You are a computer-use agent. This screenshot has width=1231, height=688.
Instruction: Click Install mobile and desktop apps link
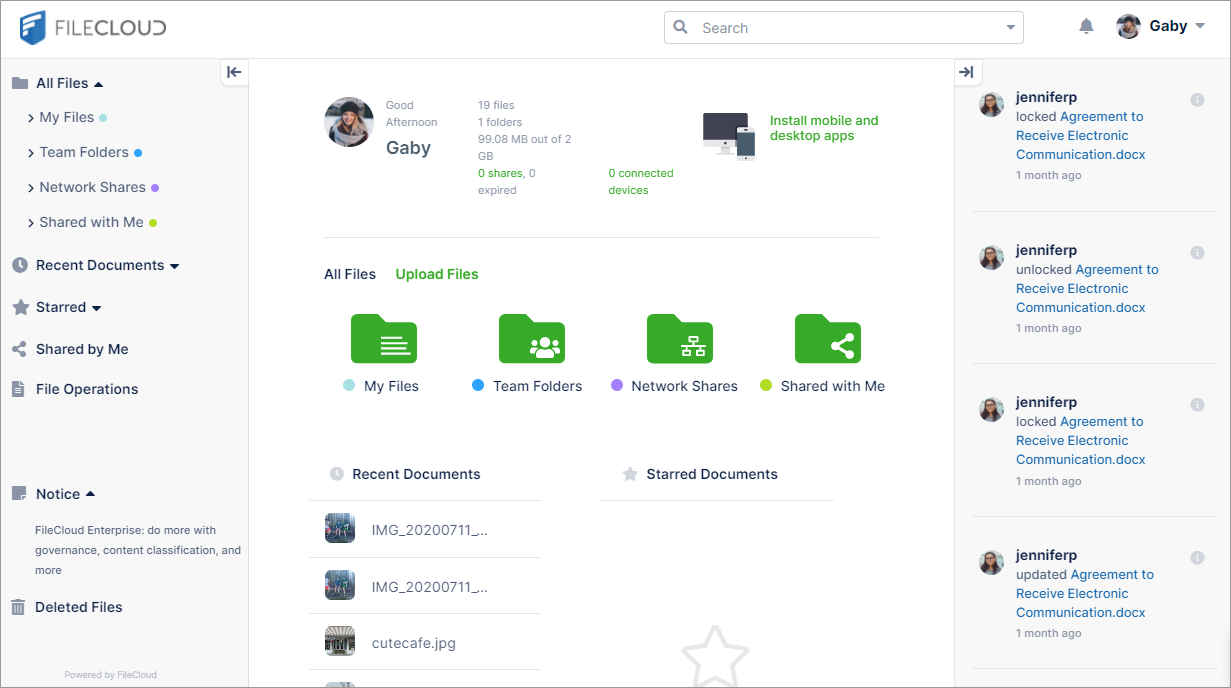click(823, 128)
